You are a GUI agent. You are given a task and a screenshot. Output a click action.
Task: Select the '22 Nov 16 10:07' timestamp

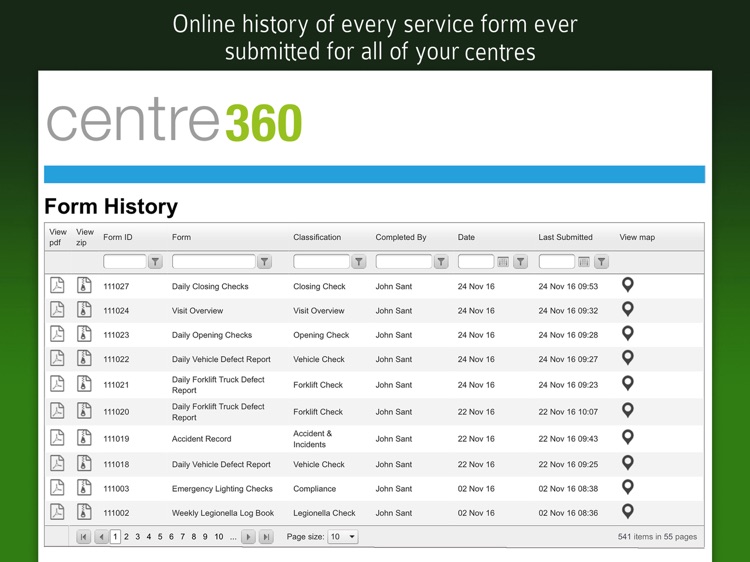tap(568, 411)
